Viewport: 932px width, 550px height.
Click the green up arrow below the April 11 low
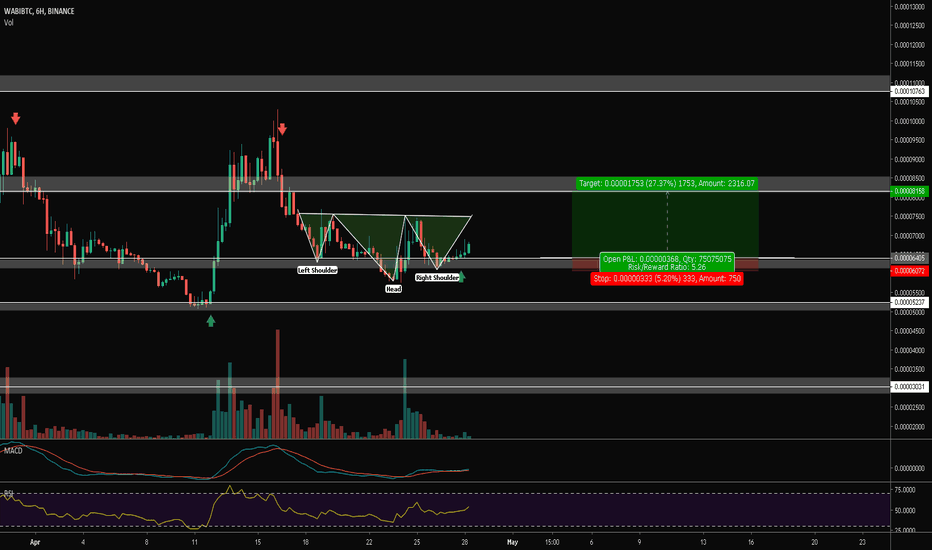(x=210, y=321)
